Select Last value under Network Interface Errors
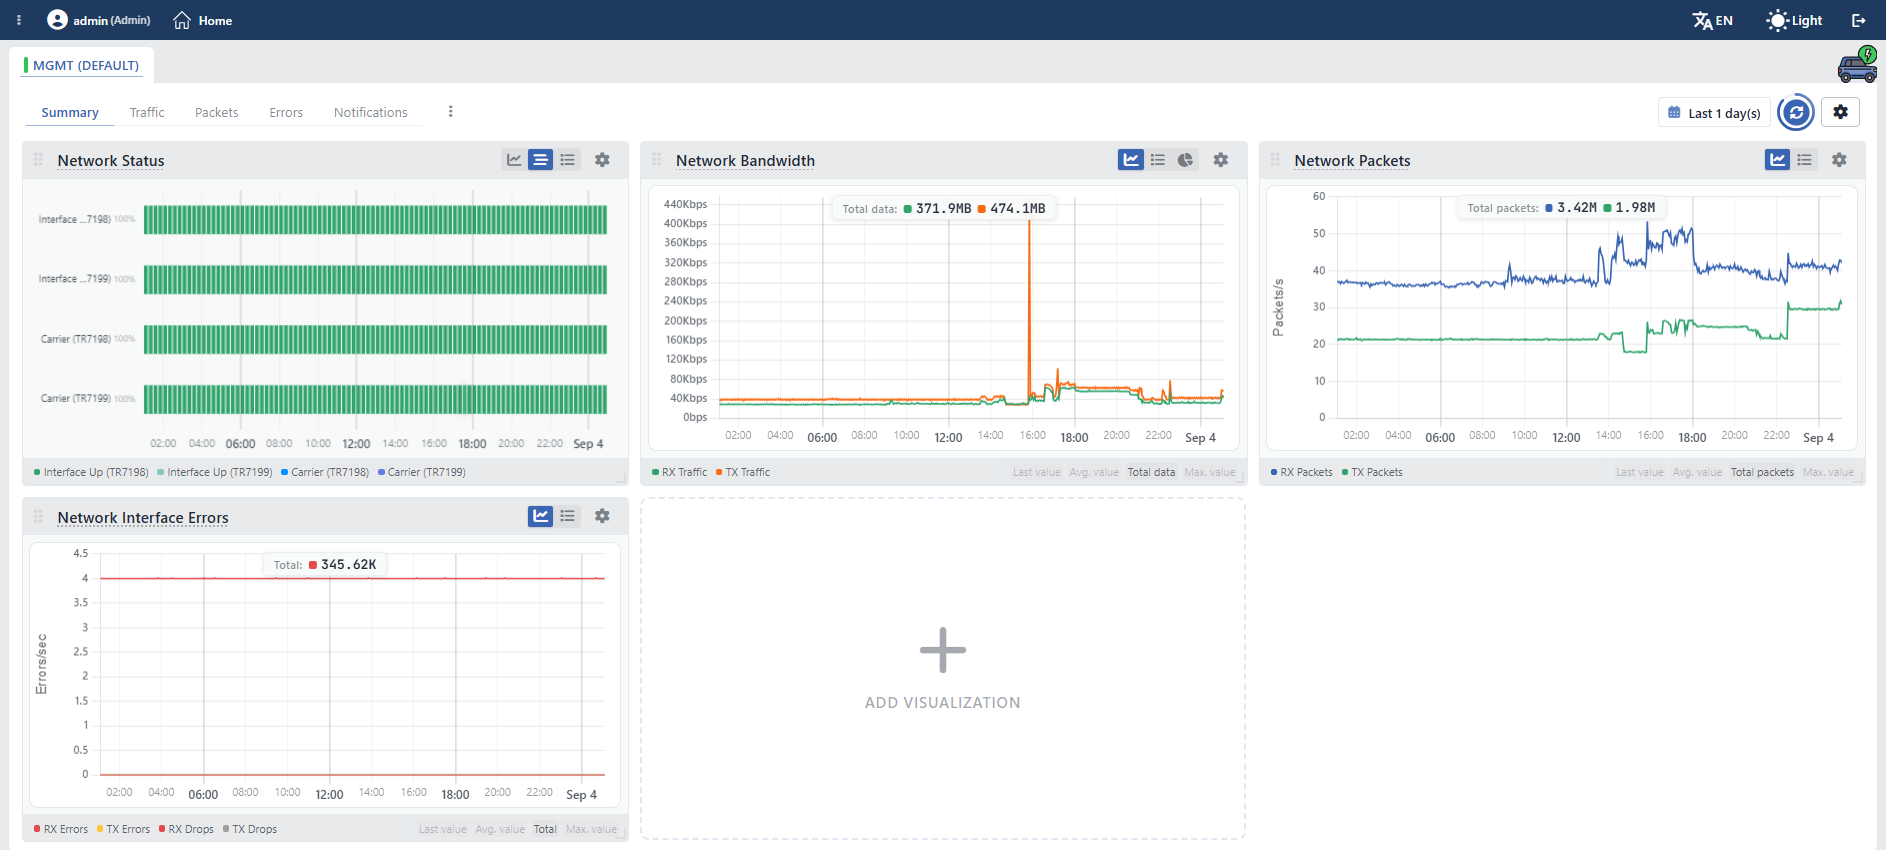 [x=443, y=829]
